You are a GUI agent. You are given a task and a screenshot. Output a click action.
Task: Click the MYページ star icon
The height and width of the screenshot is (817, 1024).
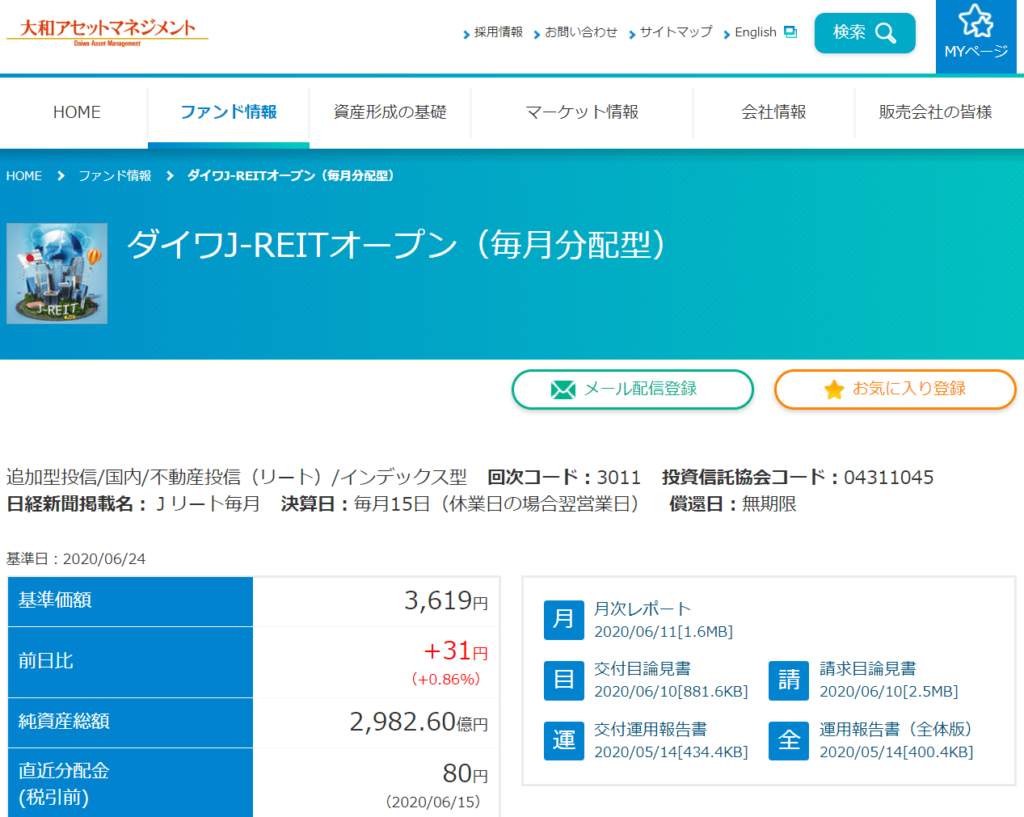click(x=975, y=22)
